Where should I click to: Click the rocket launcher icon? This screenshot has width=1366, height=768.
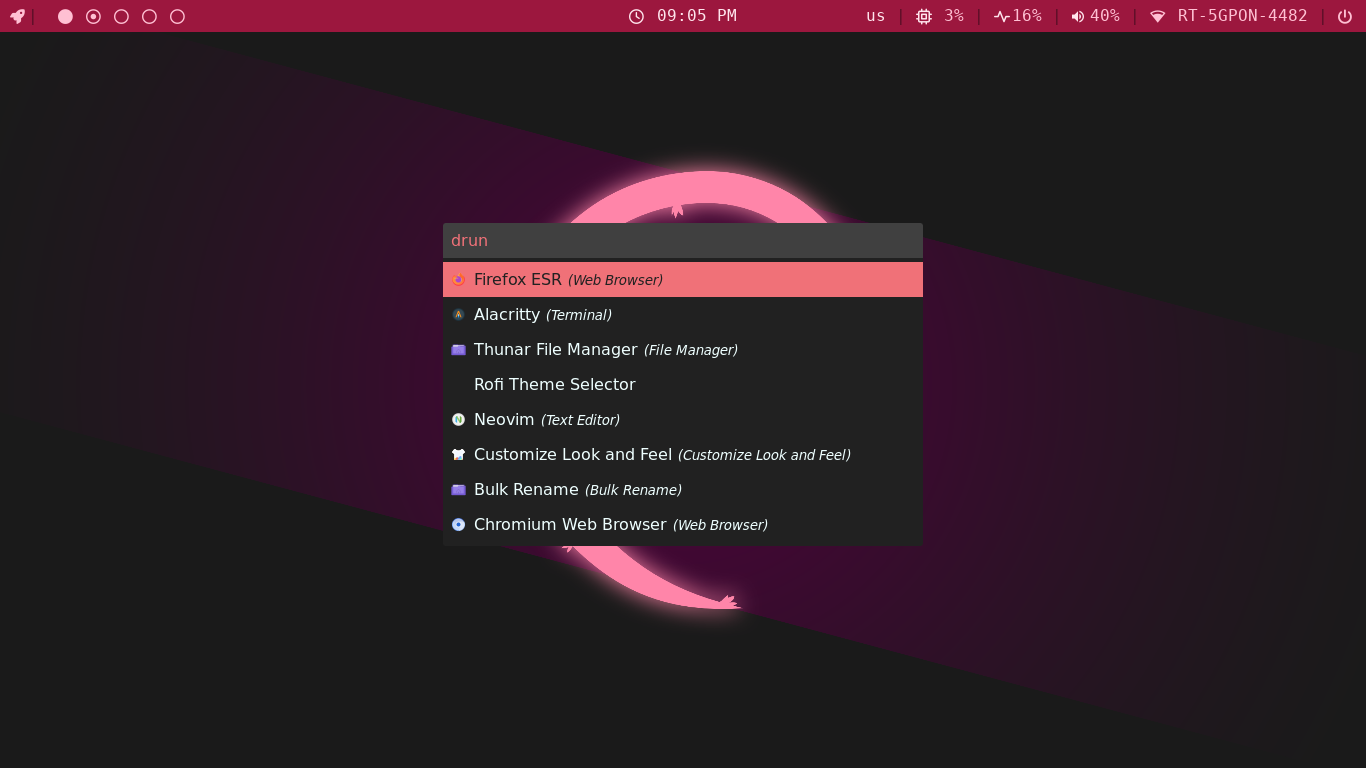[17, 16]
